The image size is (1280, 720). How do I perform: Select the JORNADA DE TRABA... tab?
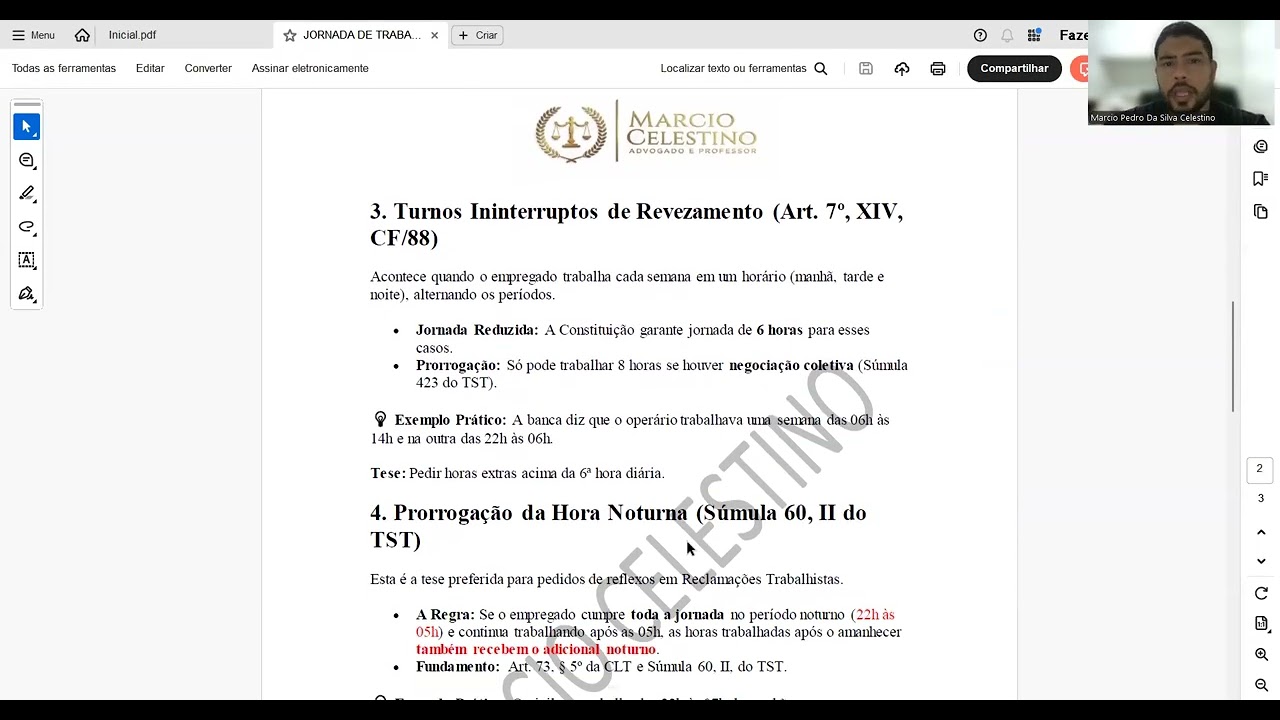pos(362,35)
